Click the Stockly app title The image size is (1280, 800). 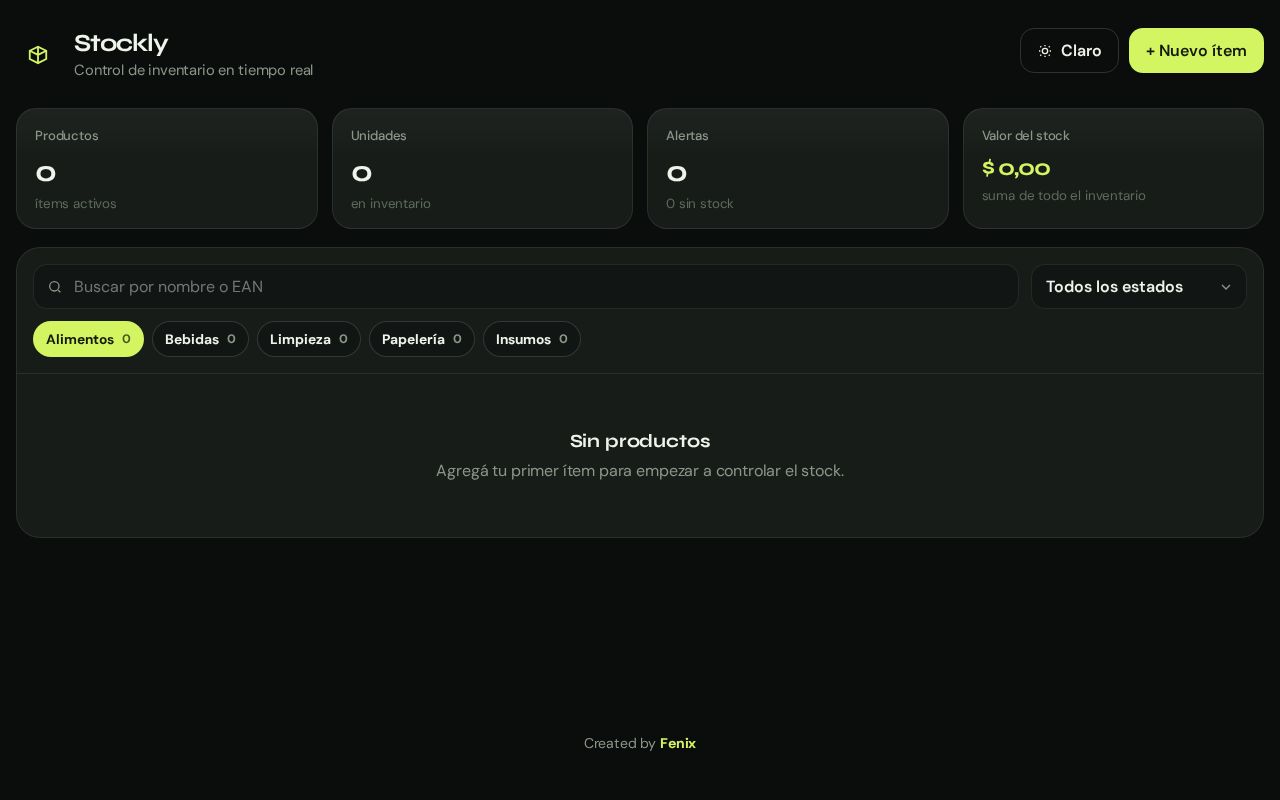[x=121, y=44]
